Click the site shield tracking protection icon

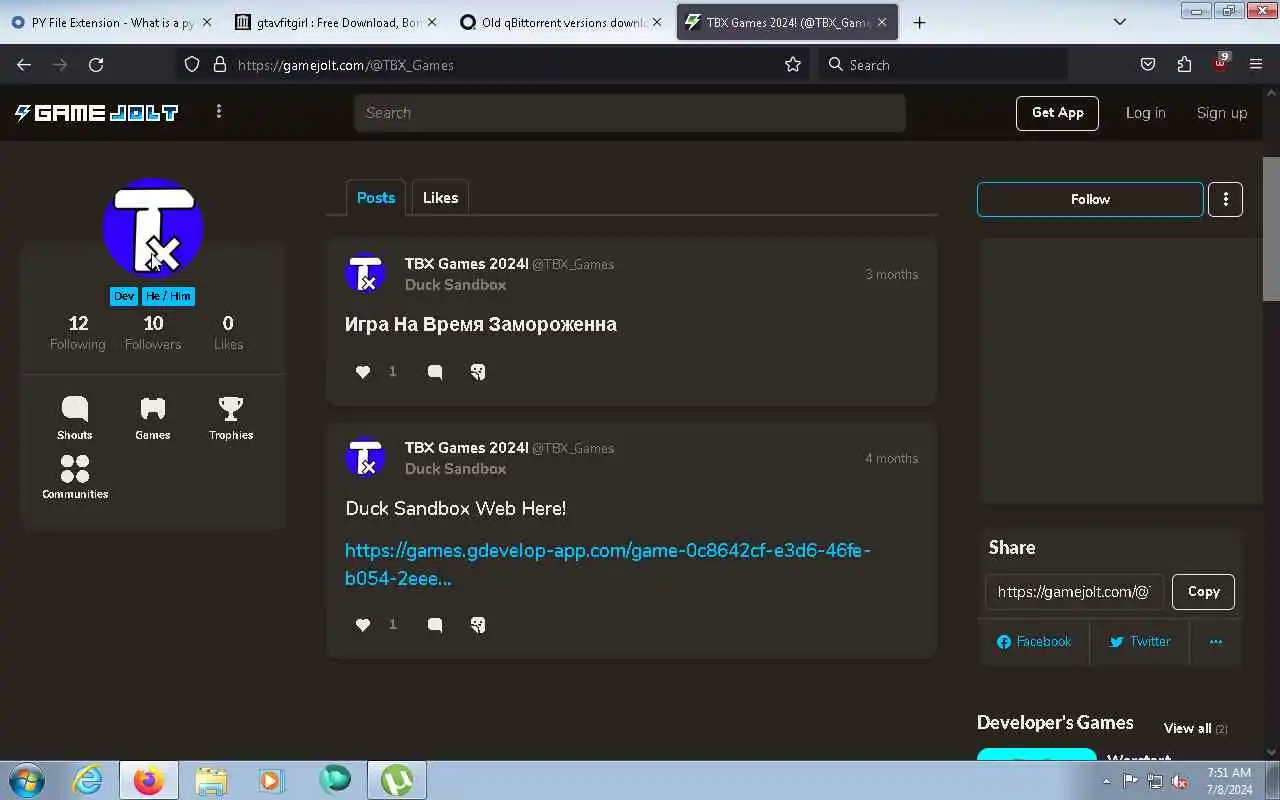coord(192,64)
